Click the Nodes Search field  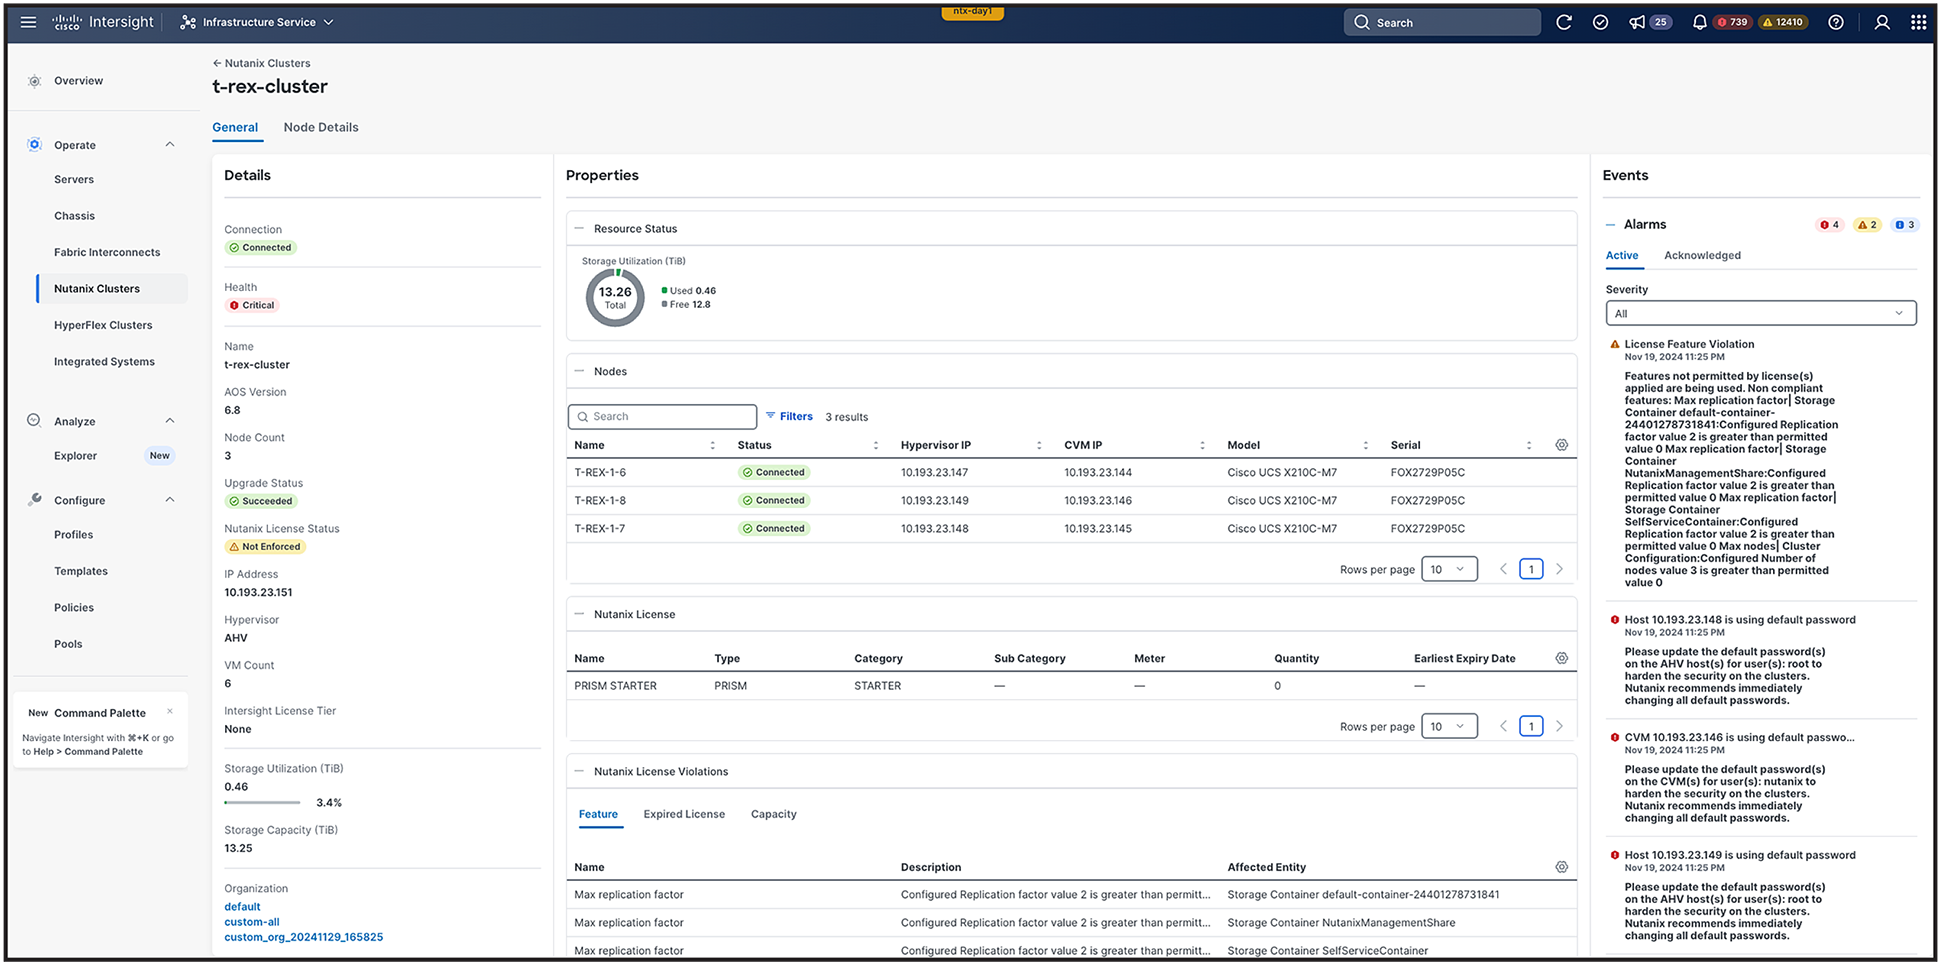pyautogui.click(x=662, y=416)
